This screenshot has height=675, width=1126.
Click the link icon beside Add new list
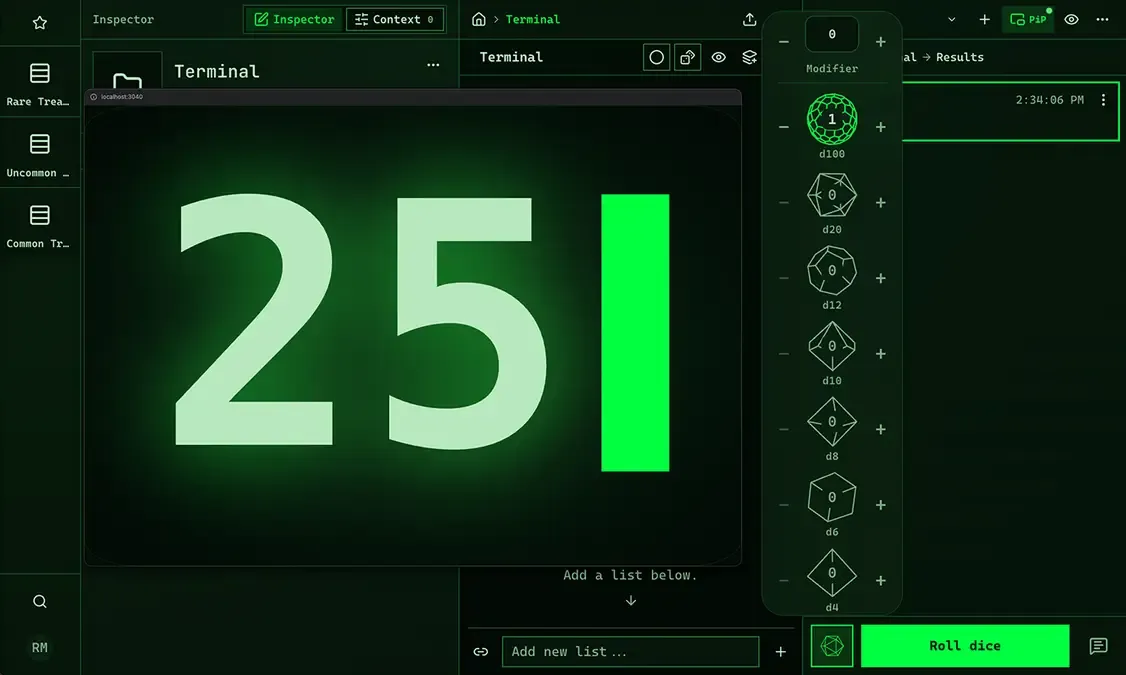click(x=480, y=651)
